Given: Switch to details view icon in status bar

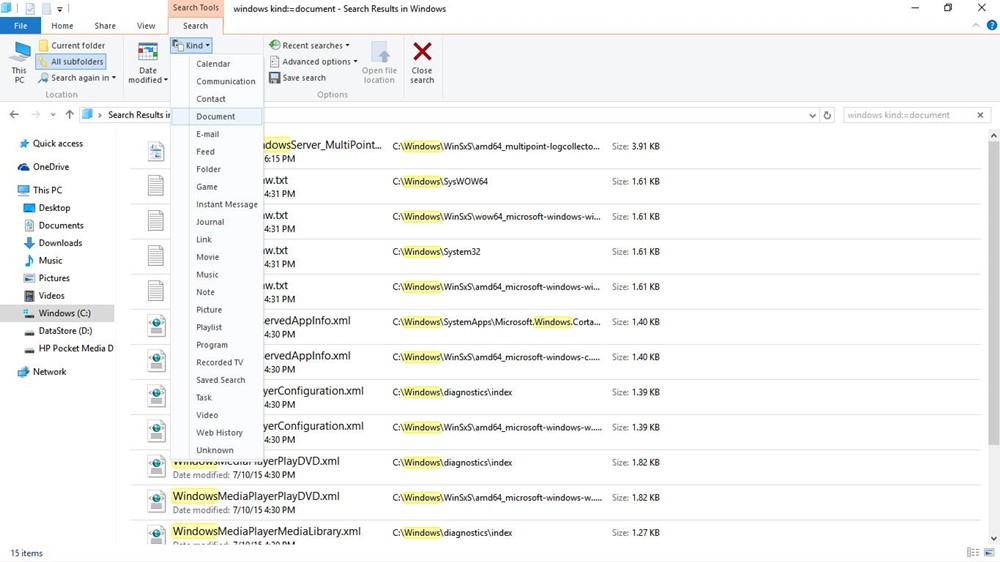Looking at the screenshot, I should (973, 552).
